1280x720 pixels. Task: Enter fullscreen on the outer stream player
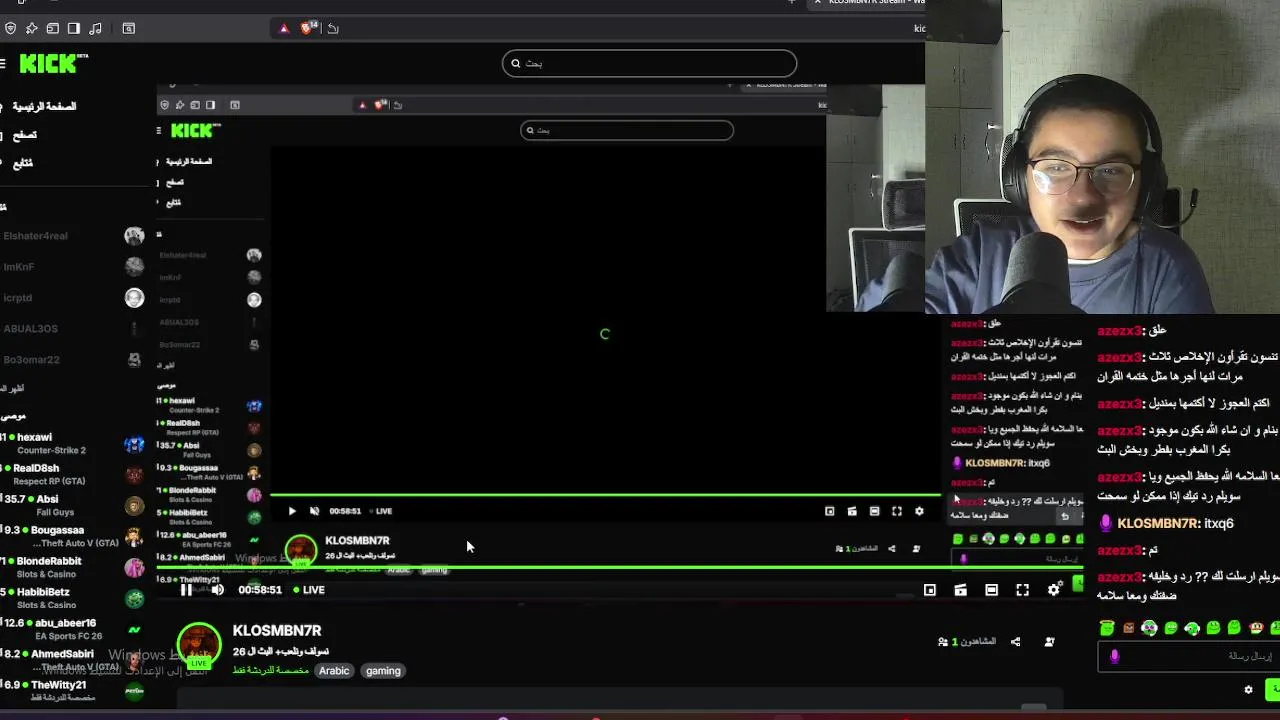1022,590
